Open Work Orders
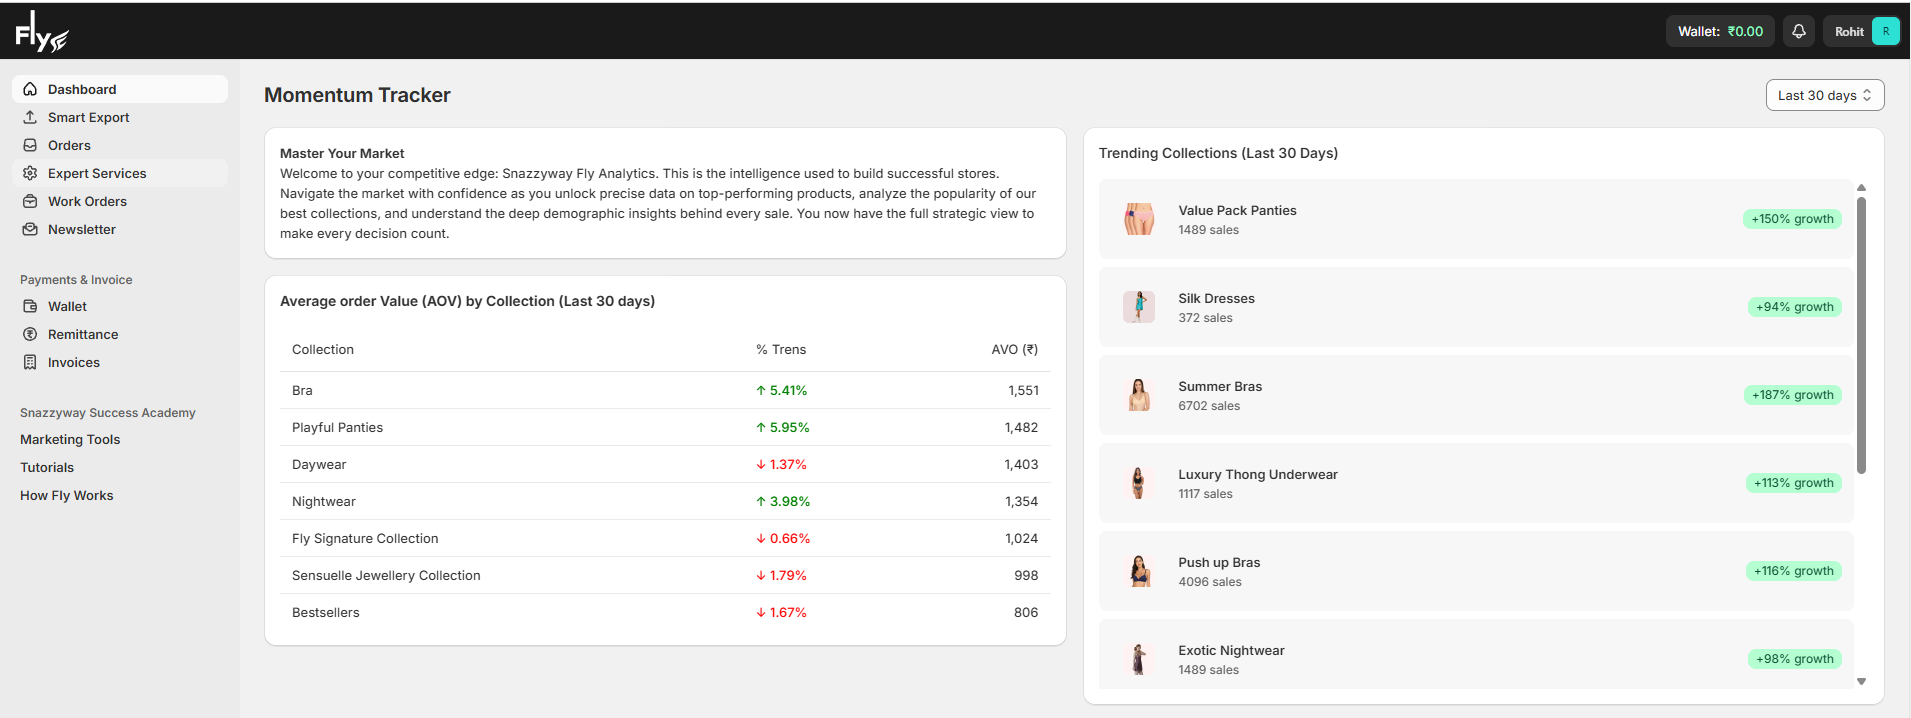 coord(120,201)
